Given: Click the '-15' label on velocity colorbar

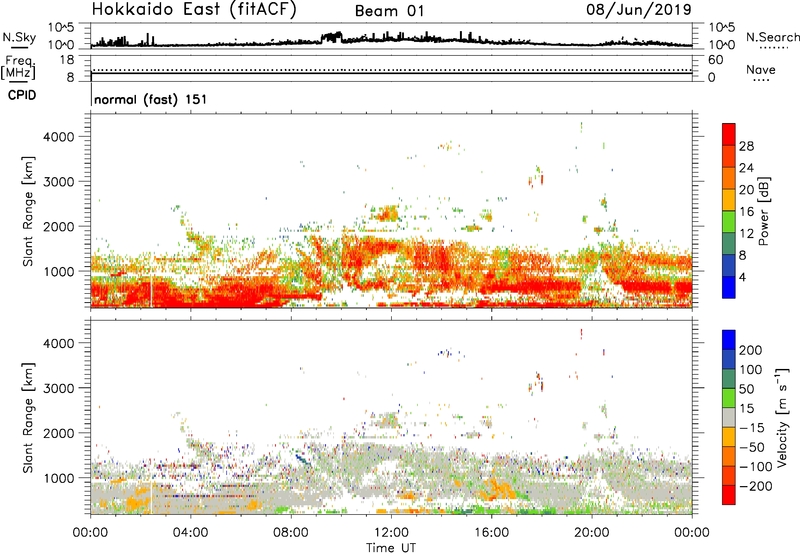Looking at the screenshot, I should coord(752,427).
